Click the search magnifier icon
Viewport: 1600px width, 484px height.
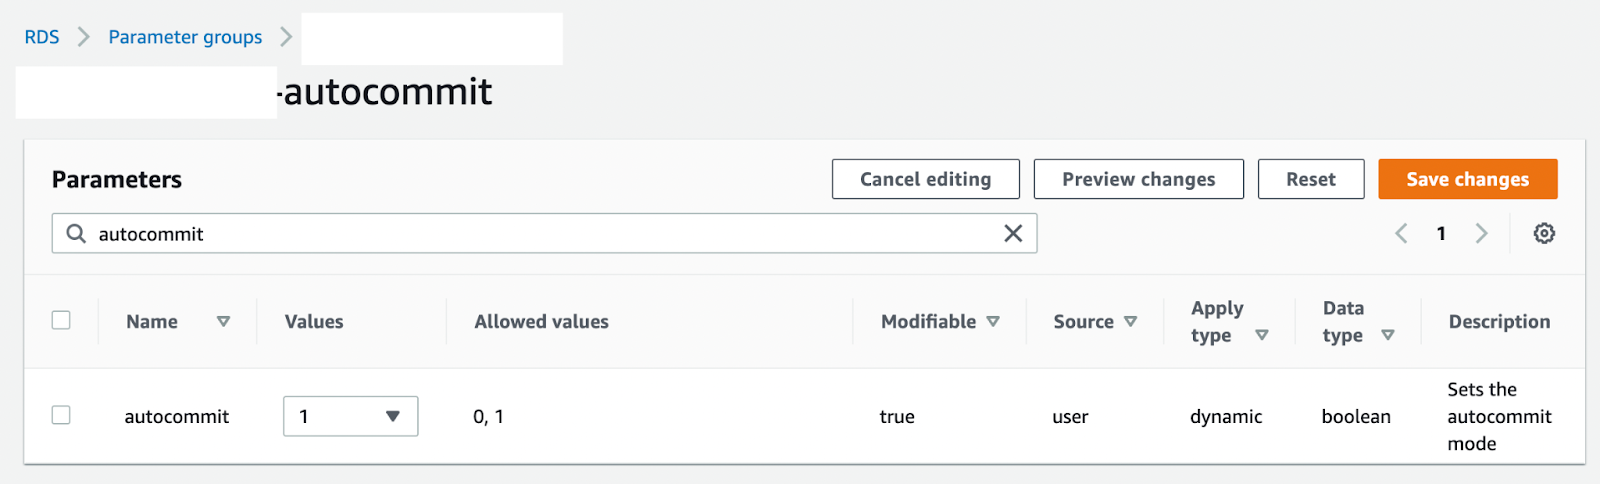[76, 234]
